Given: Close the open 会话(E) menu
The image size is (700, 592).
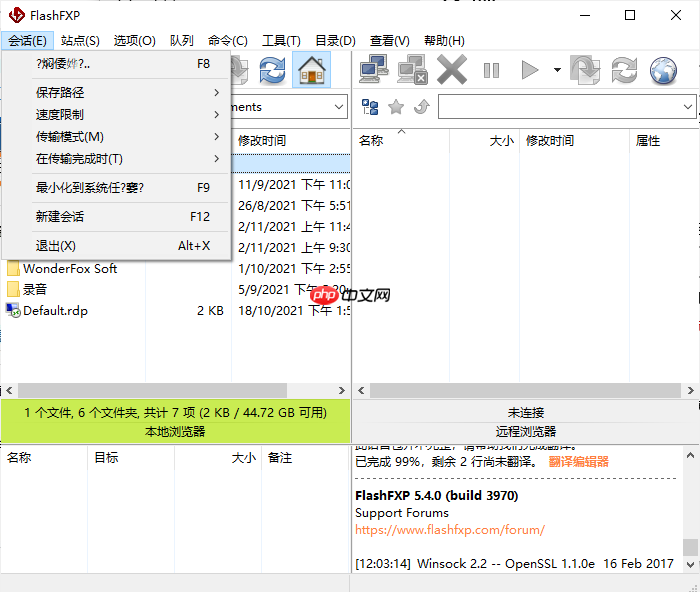Looking at the screenshot, I should 27,41.
